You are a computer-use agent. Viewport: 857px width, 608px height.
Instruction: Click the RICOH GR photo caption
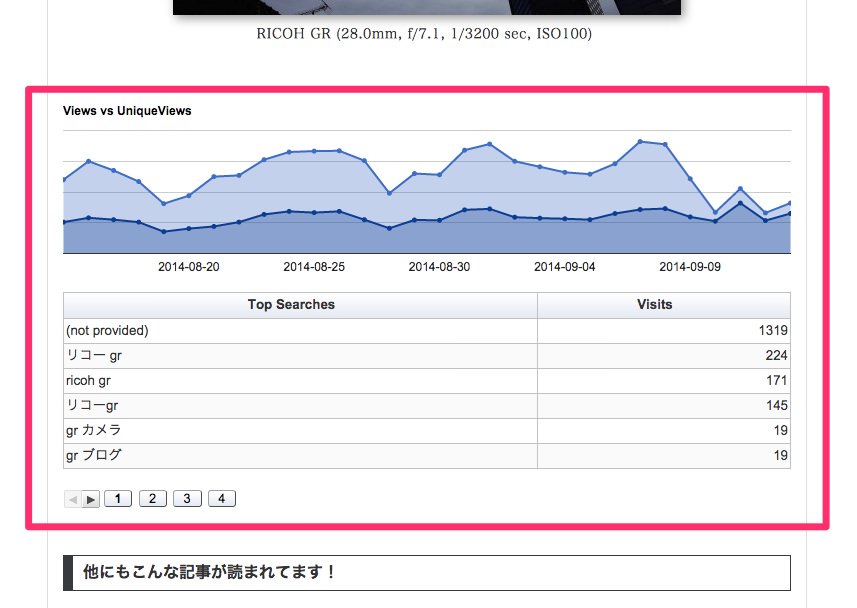[424, 34]
